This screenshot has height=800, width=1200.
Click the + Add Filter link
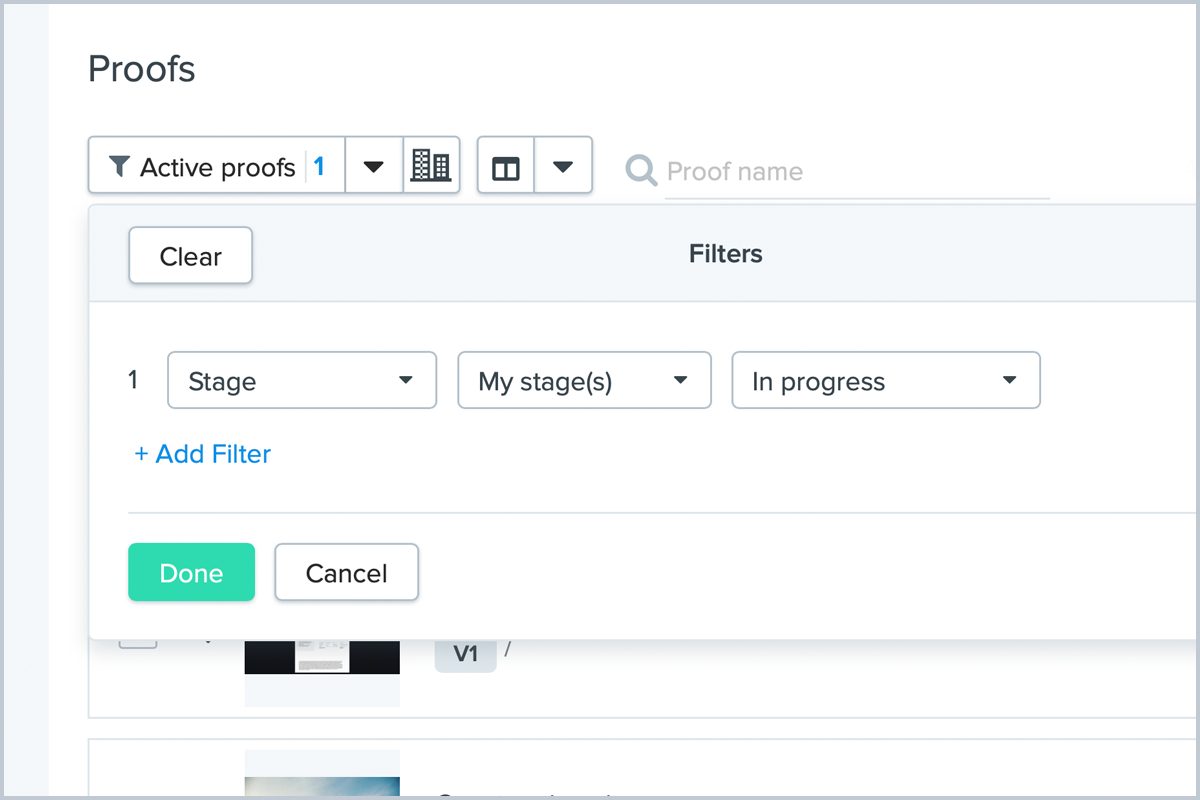(x=203, y=454)
